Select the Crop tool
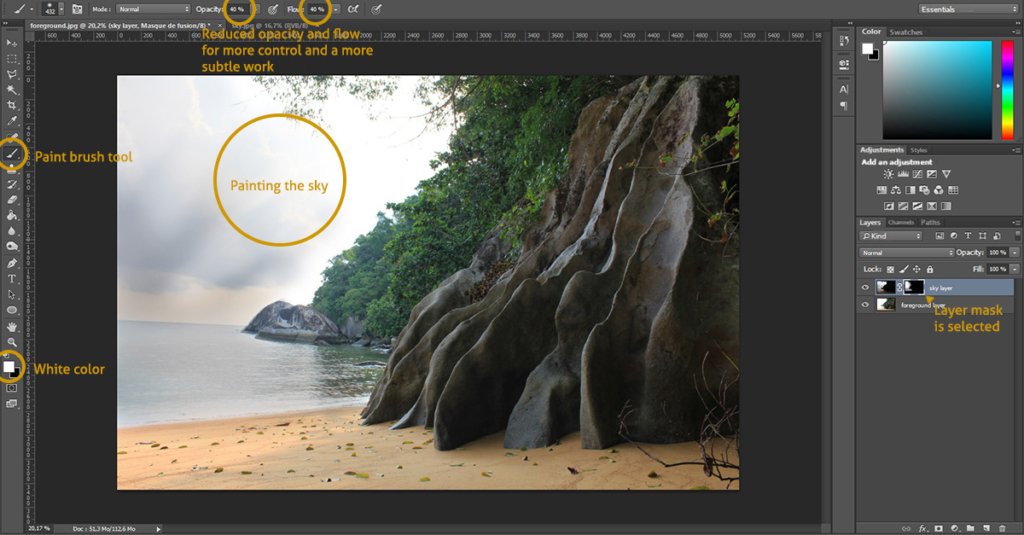The image size is (1024, 535). tap(12, 106)
